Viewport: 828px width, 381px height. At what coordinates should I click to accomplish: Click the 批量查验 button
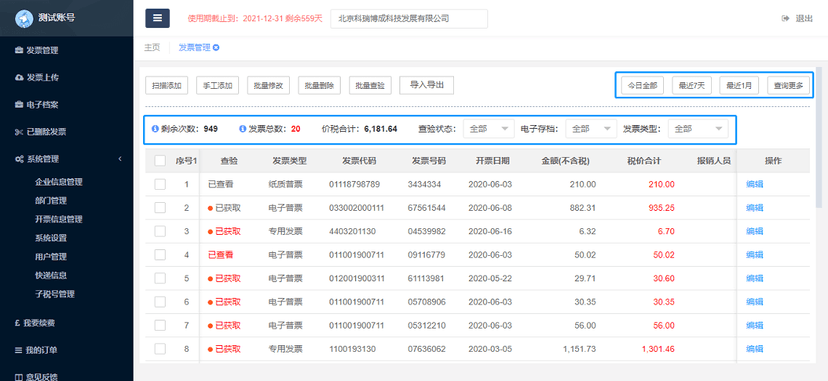pos(370,85)
